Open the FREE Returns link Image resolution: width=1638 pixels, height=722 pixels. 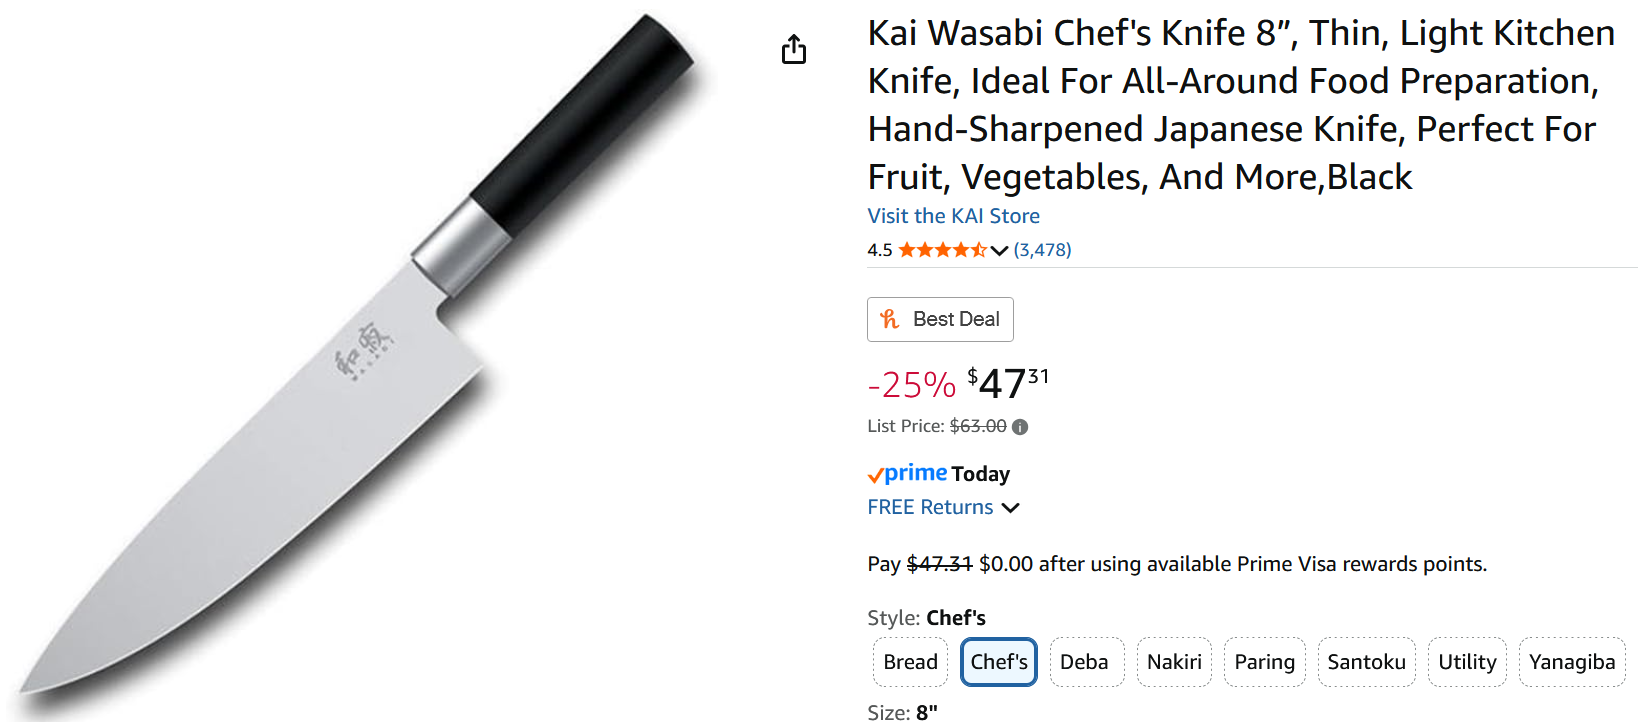click(x=930, y=507)
